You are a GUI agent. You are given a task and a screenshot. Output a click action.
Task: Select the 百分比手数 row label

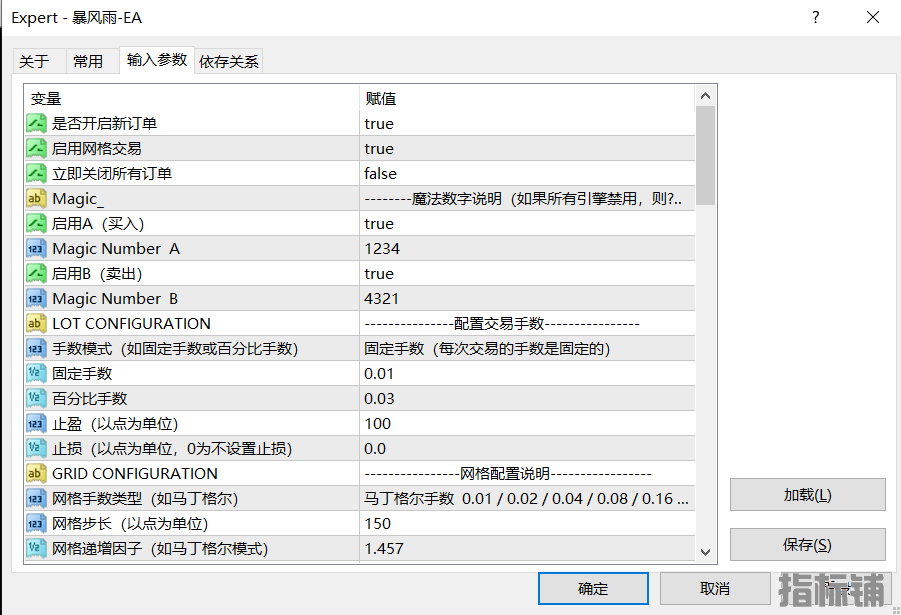(89, 398)
